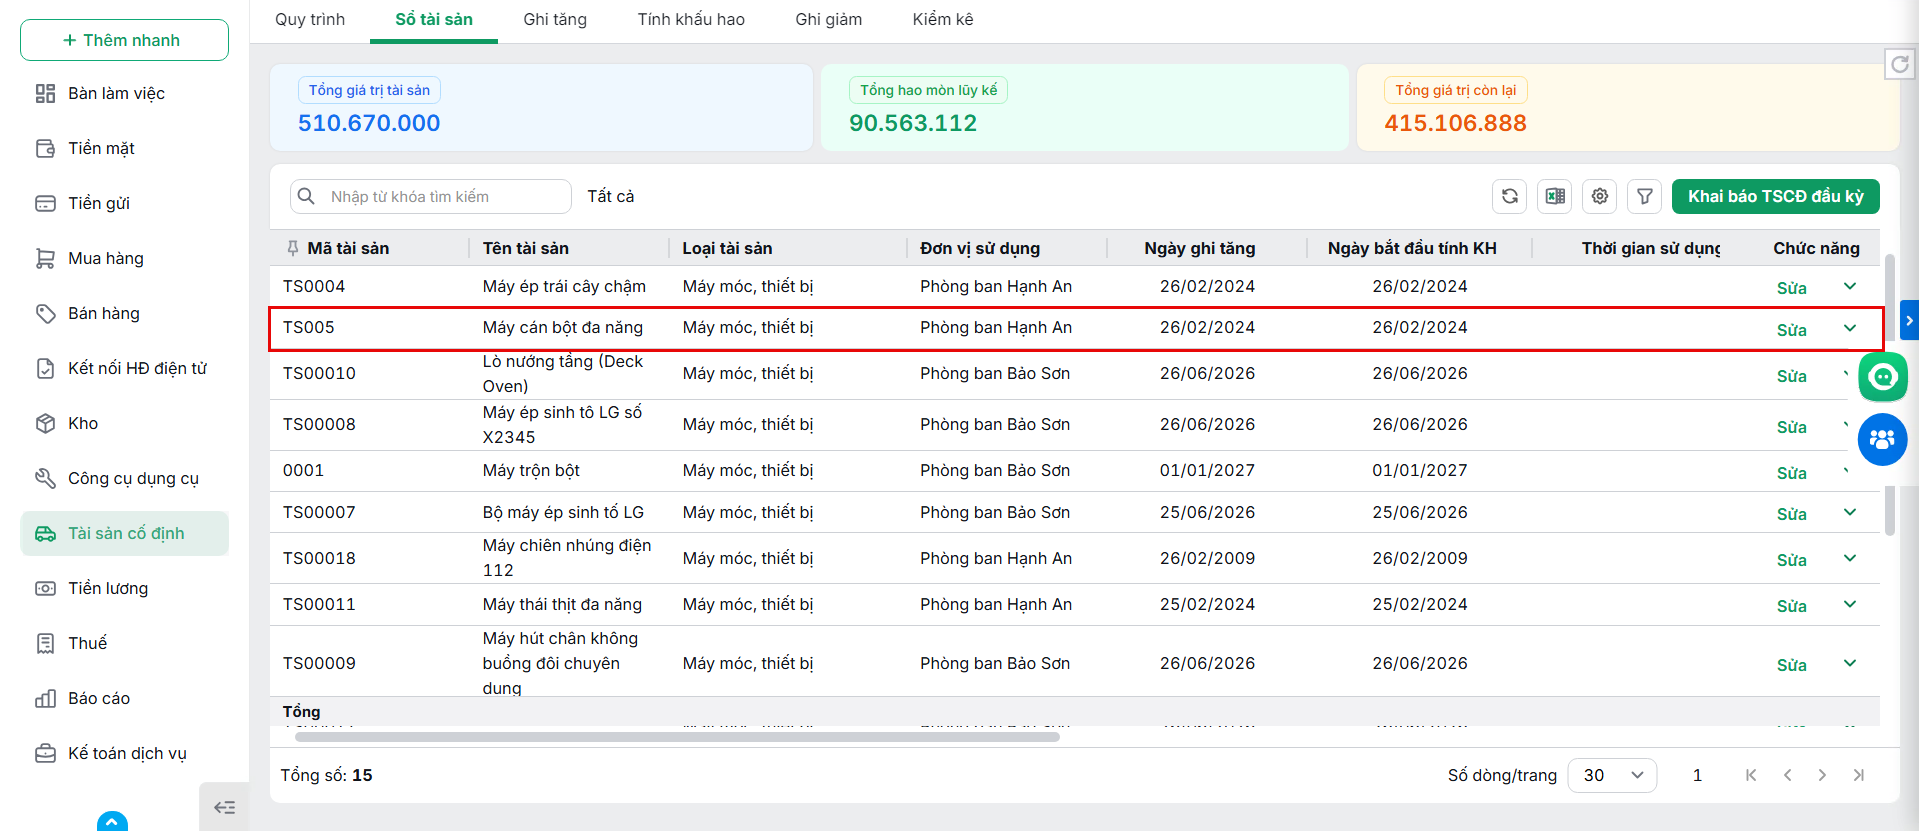
Task: Click the Tổng giá trị tài sản card
Action: pos(541,107)
